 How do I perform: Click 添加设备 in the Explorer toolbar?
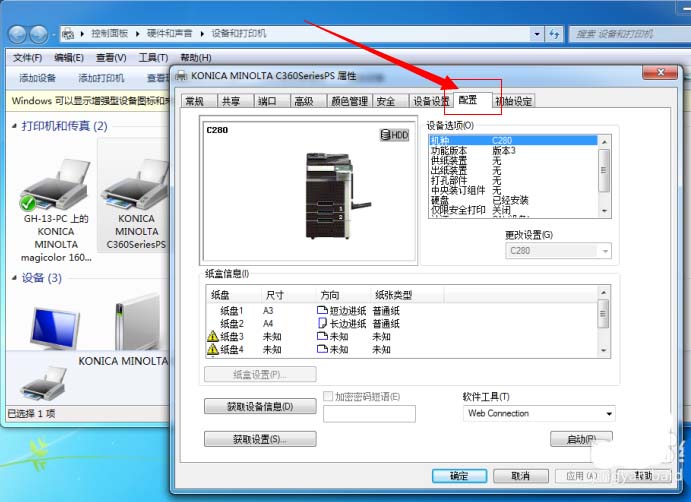point(37,78)
